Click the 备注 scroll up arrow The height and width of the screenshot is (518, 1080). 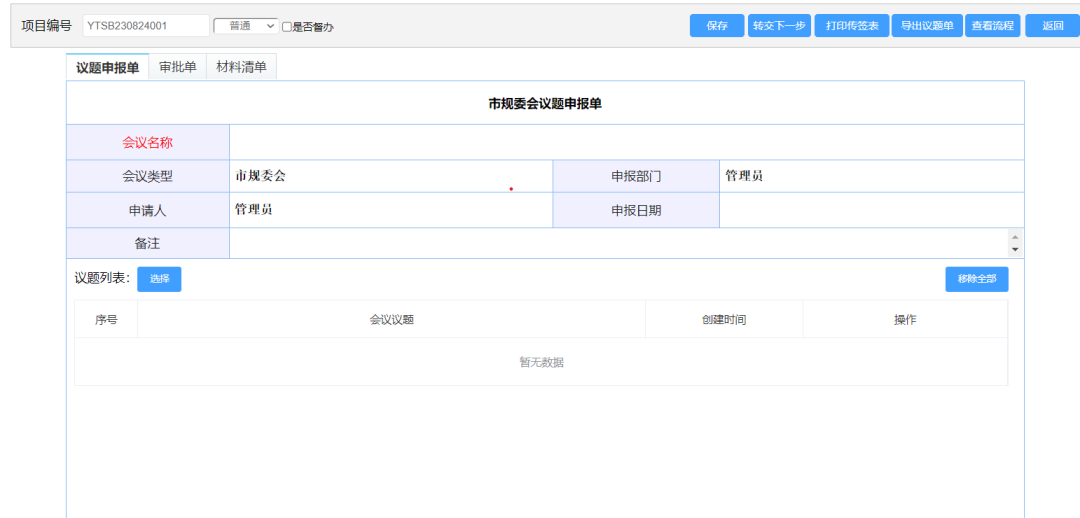coord(1015,236)
